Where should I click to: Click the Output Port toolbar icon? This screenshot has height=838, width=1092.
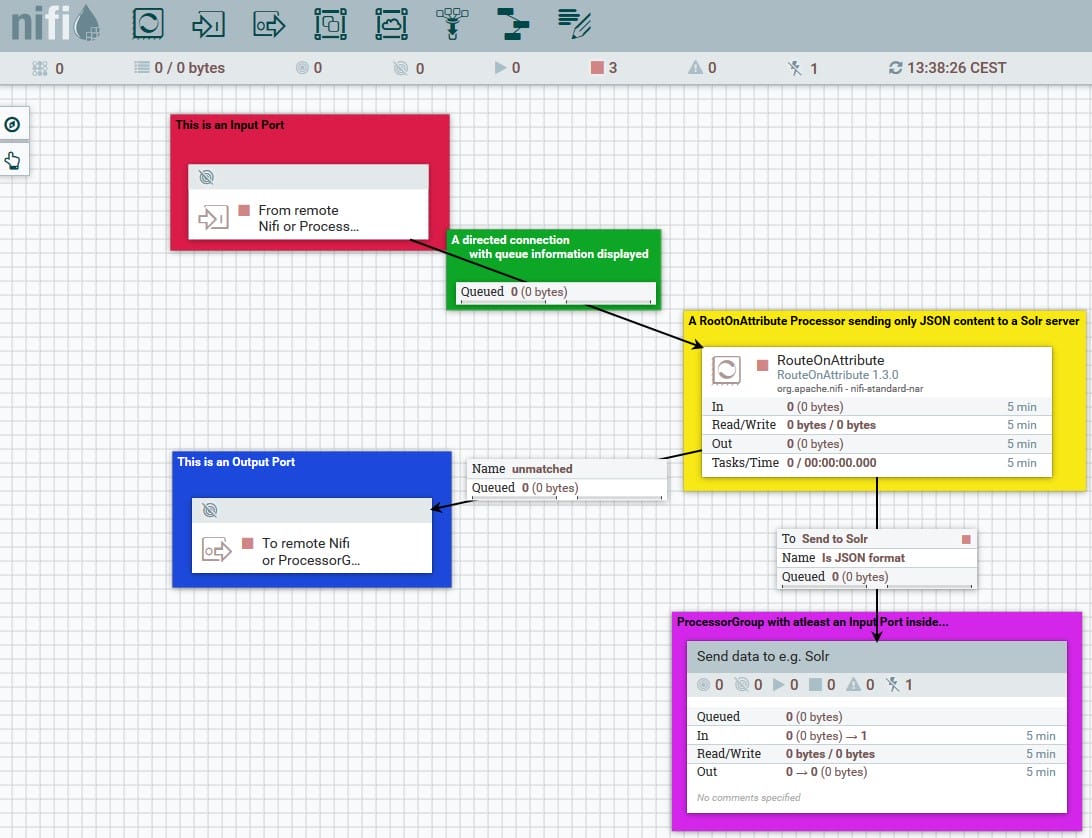(269, 24)
